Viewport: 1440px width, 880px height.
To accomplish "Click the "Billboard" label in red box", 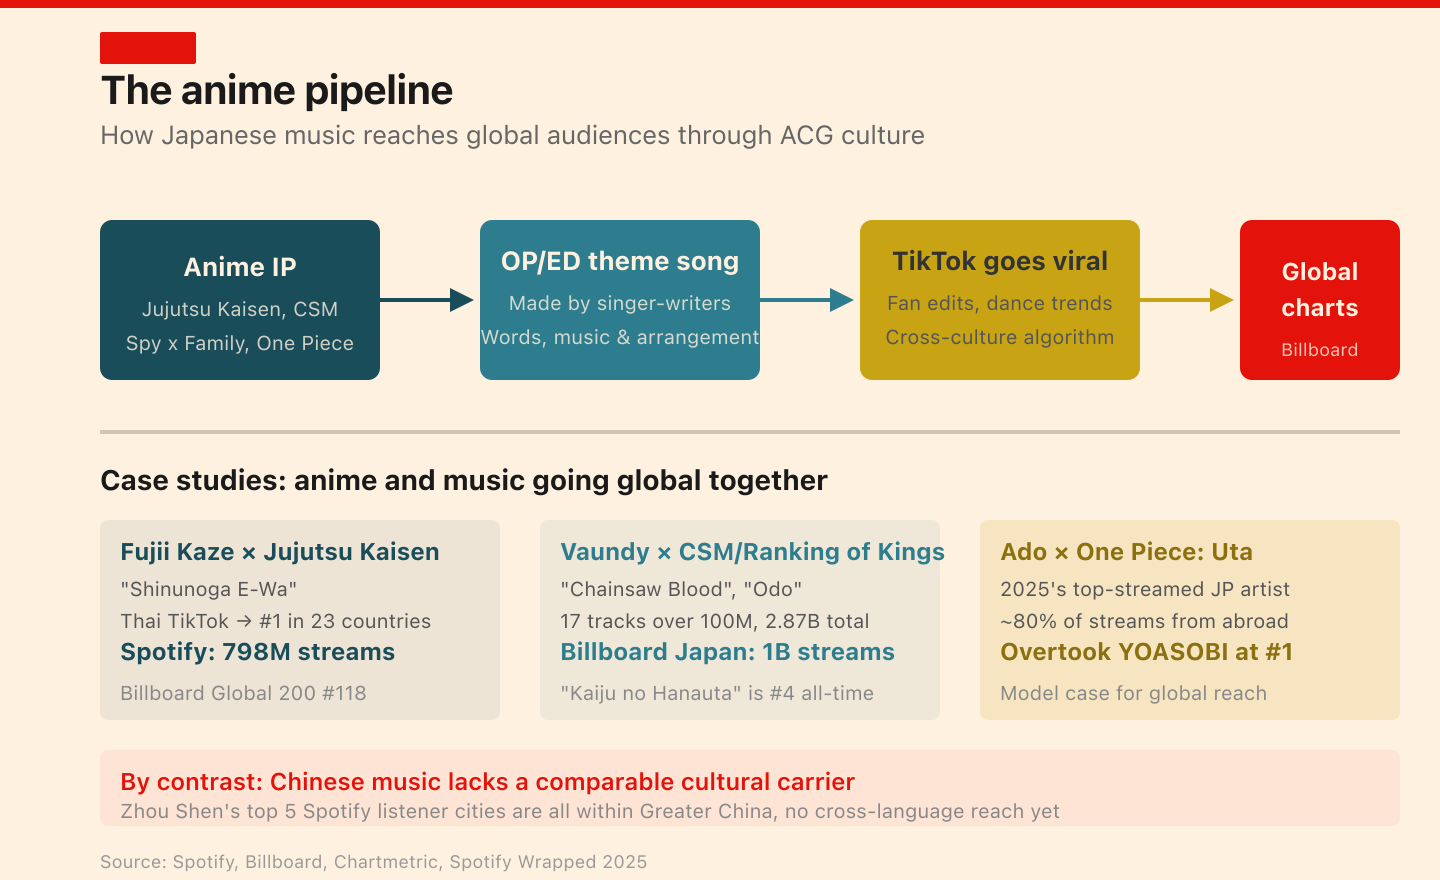I will 1320,350.
